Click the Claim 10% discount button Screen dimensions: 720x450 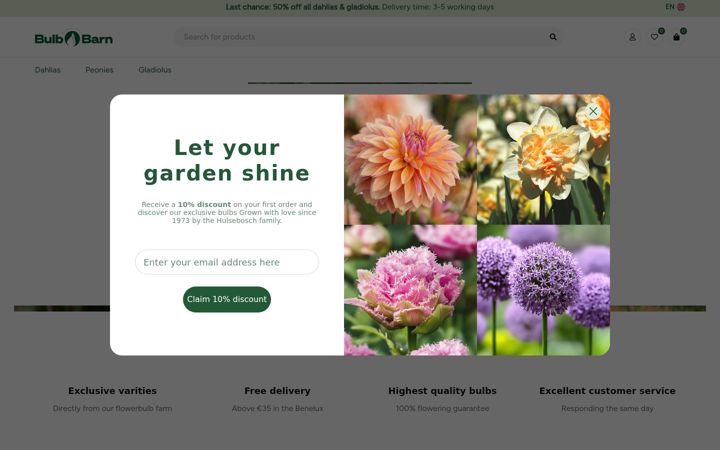227,299
